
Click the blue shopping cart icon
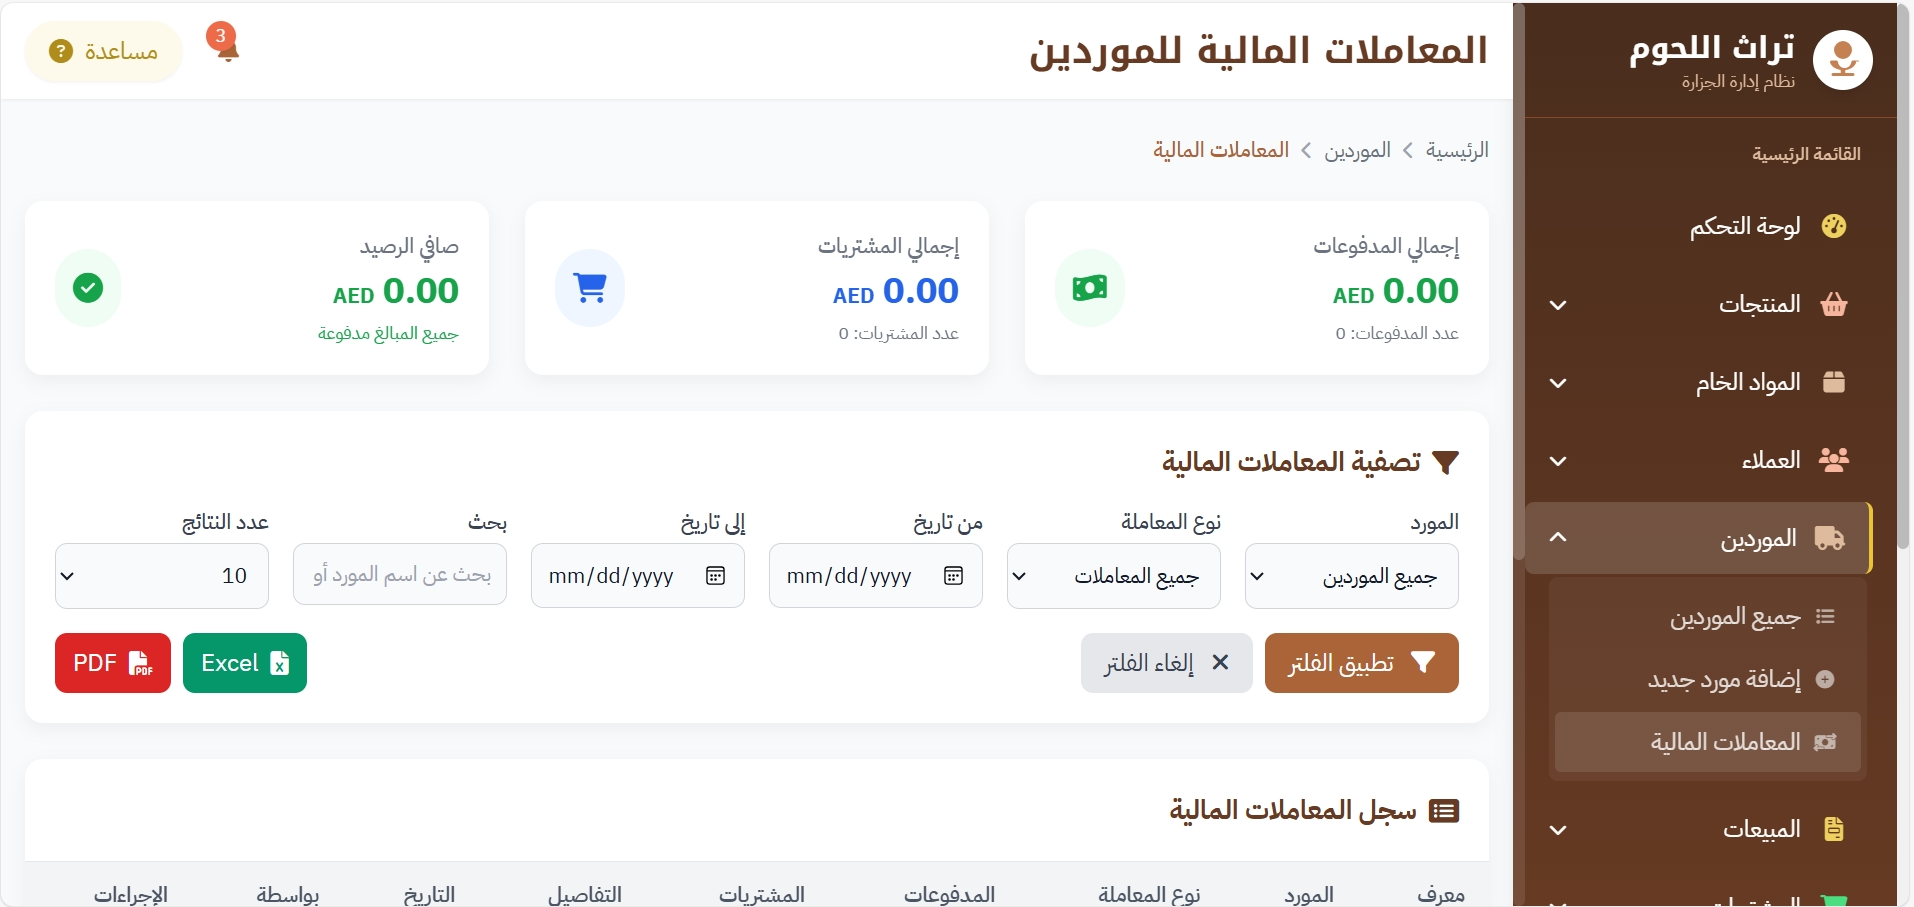point(590,288)
